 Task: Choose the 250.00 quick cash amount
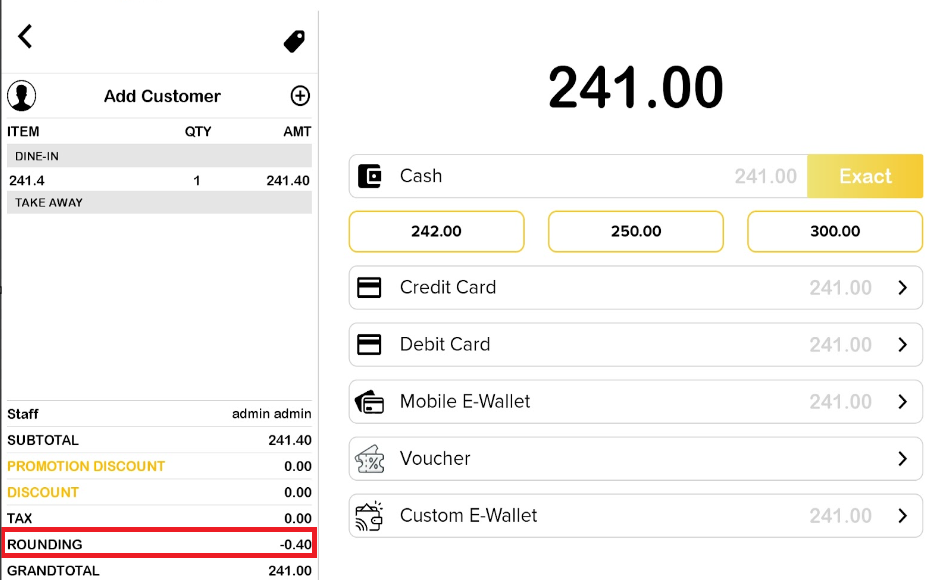(636, 231)
